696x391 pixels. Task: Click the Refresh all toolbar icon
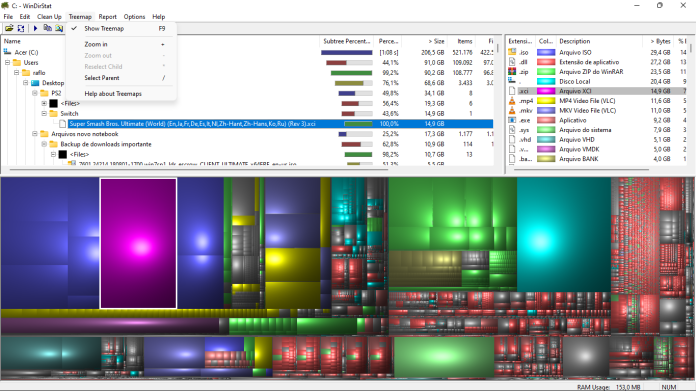tap(21, 28)
